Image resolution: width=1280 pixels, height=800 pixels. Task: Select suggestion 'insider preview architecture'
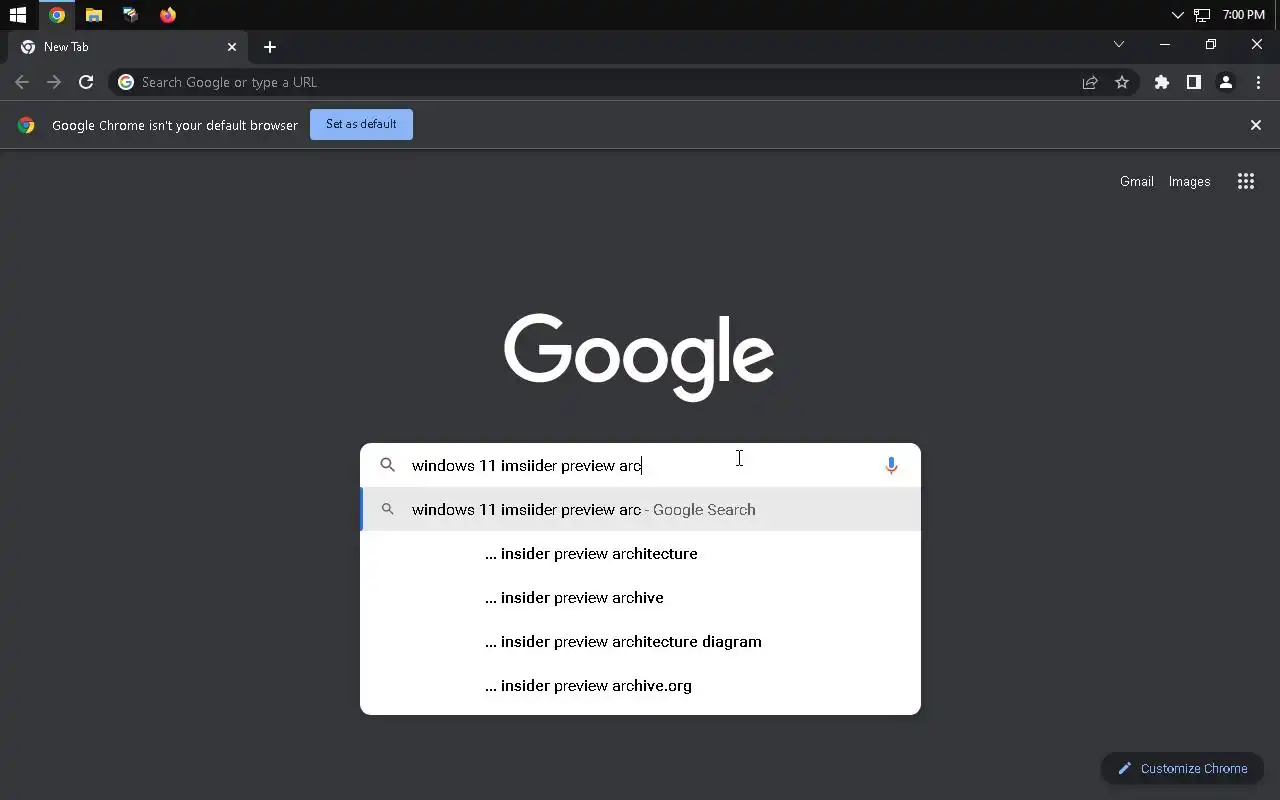click(x=640, y=553)
